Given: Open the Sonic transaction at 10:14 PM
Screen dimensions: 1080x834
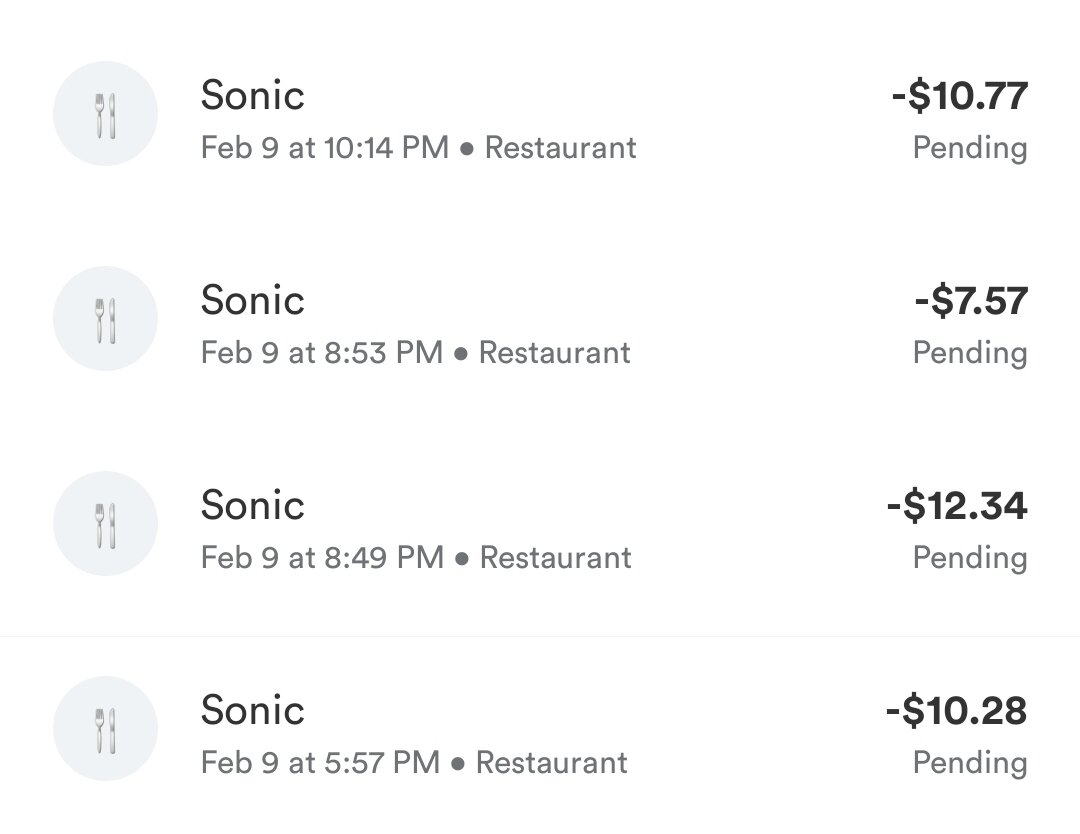Looking at the screenshot, I should [253, 96].
